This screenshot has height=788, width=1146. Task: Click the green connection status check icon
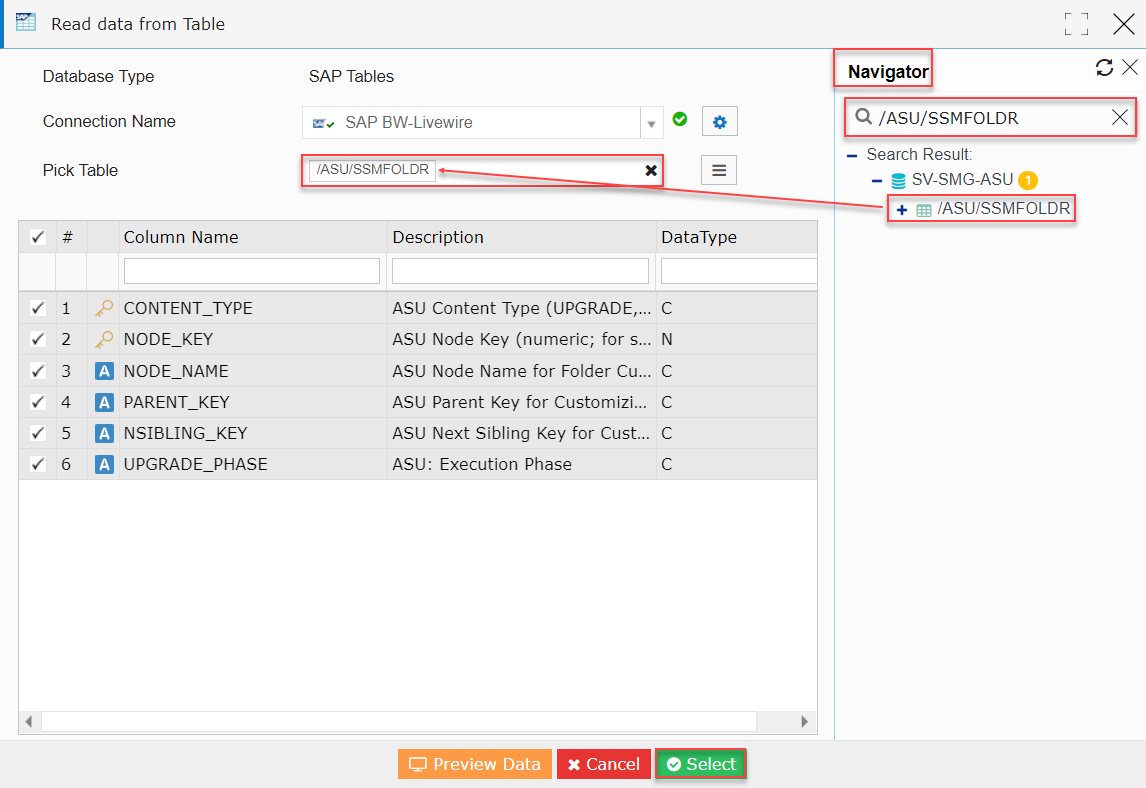680,118
